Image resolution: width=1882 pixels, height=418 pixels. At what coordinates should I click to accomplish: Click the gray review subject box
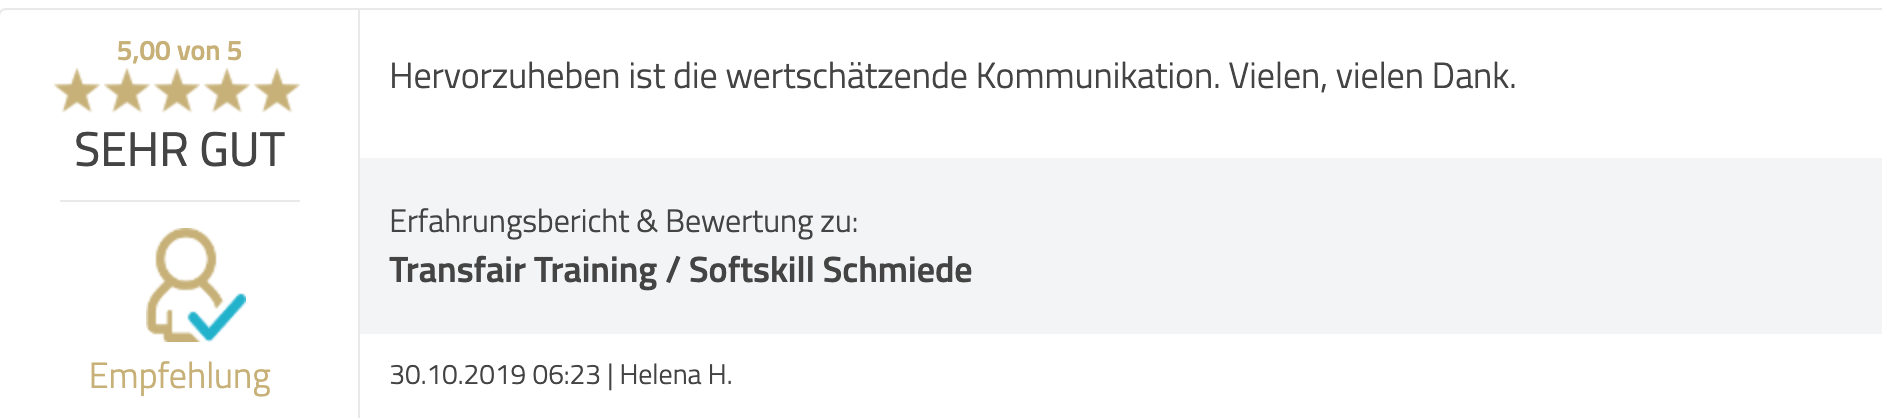pyautogui.click(x=1120, y=245)
